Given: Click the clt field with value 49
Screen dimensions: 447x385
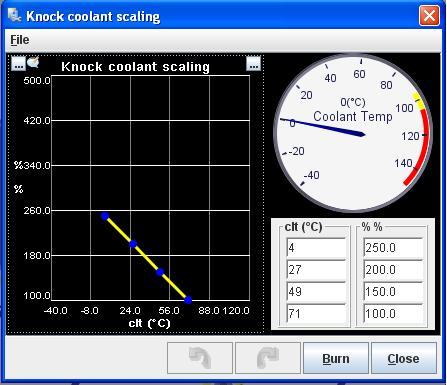Looking at the screenshot, I should [316, 292].
